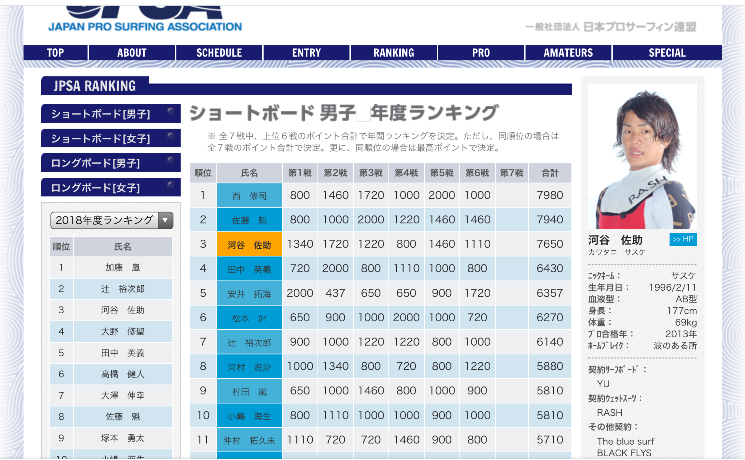This screenshot has height=460, width=745.
Task: Open the SPECIAL menu item
Action: pyautogui.click(x=666, y=53)
